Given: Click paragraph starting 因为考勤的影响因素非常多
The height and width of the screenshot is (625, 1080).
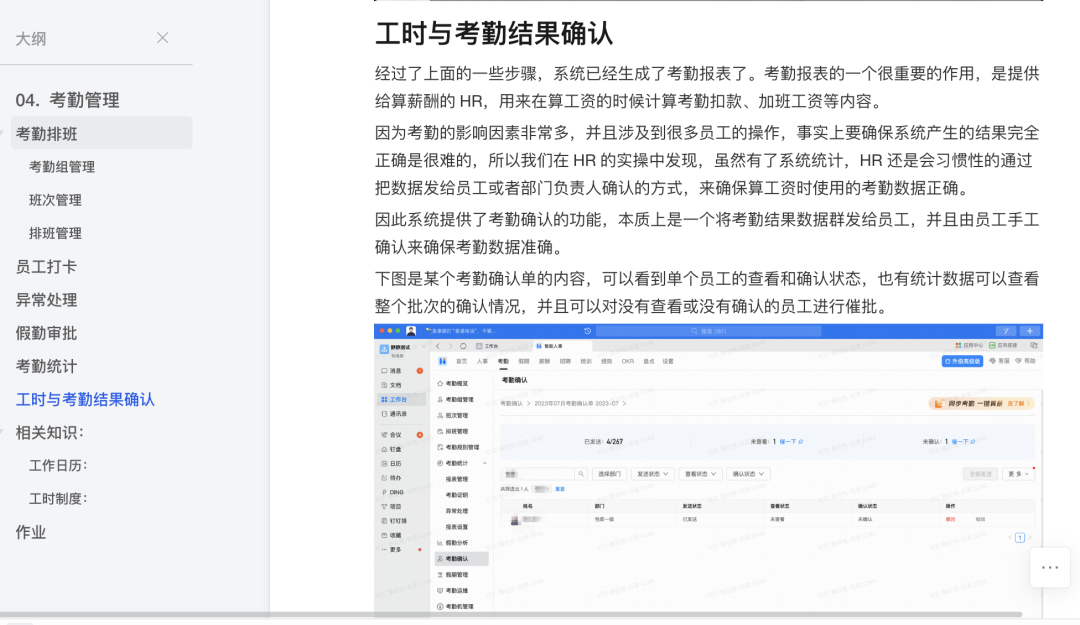Looking at the screenshot, I should pyautogui.click(x=707, y=161).
